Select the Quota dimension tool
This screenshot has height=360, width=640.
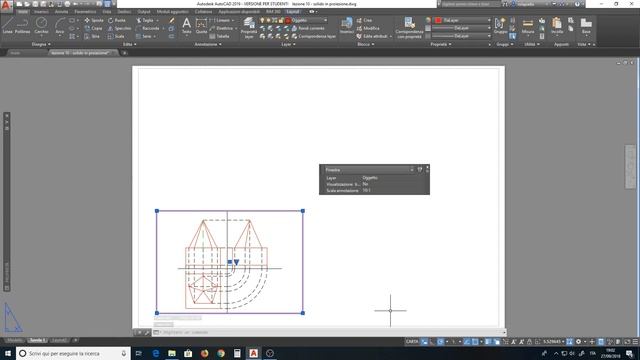pyautogui.click(x=201, y=25)
